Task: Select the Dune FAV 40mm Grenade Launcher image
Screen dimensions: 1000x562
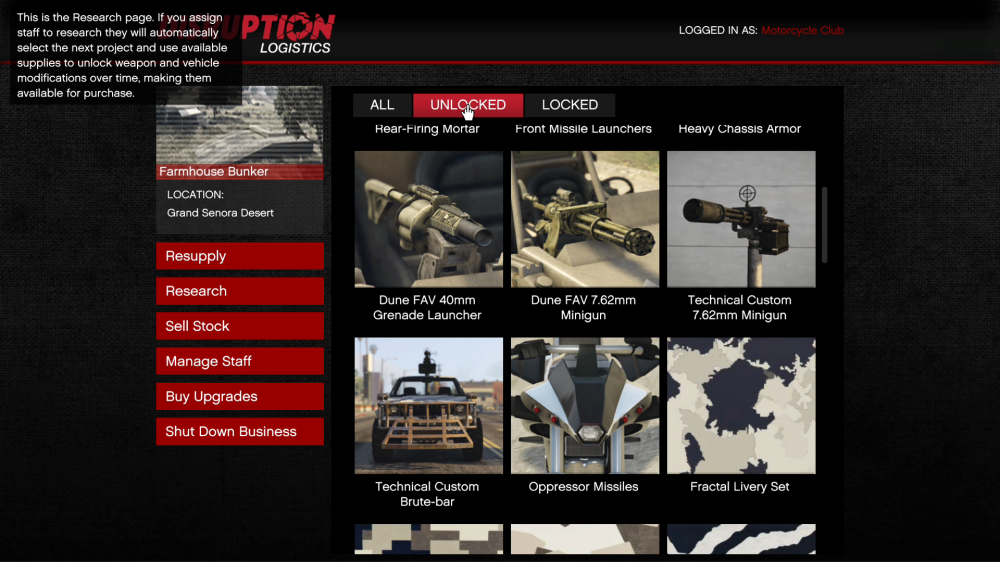Action: (x=428, y=219)
